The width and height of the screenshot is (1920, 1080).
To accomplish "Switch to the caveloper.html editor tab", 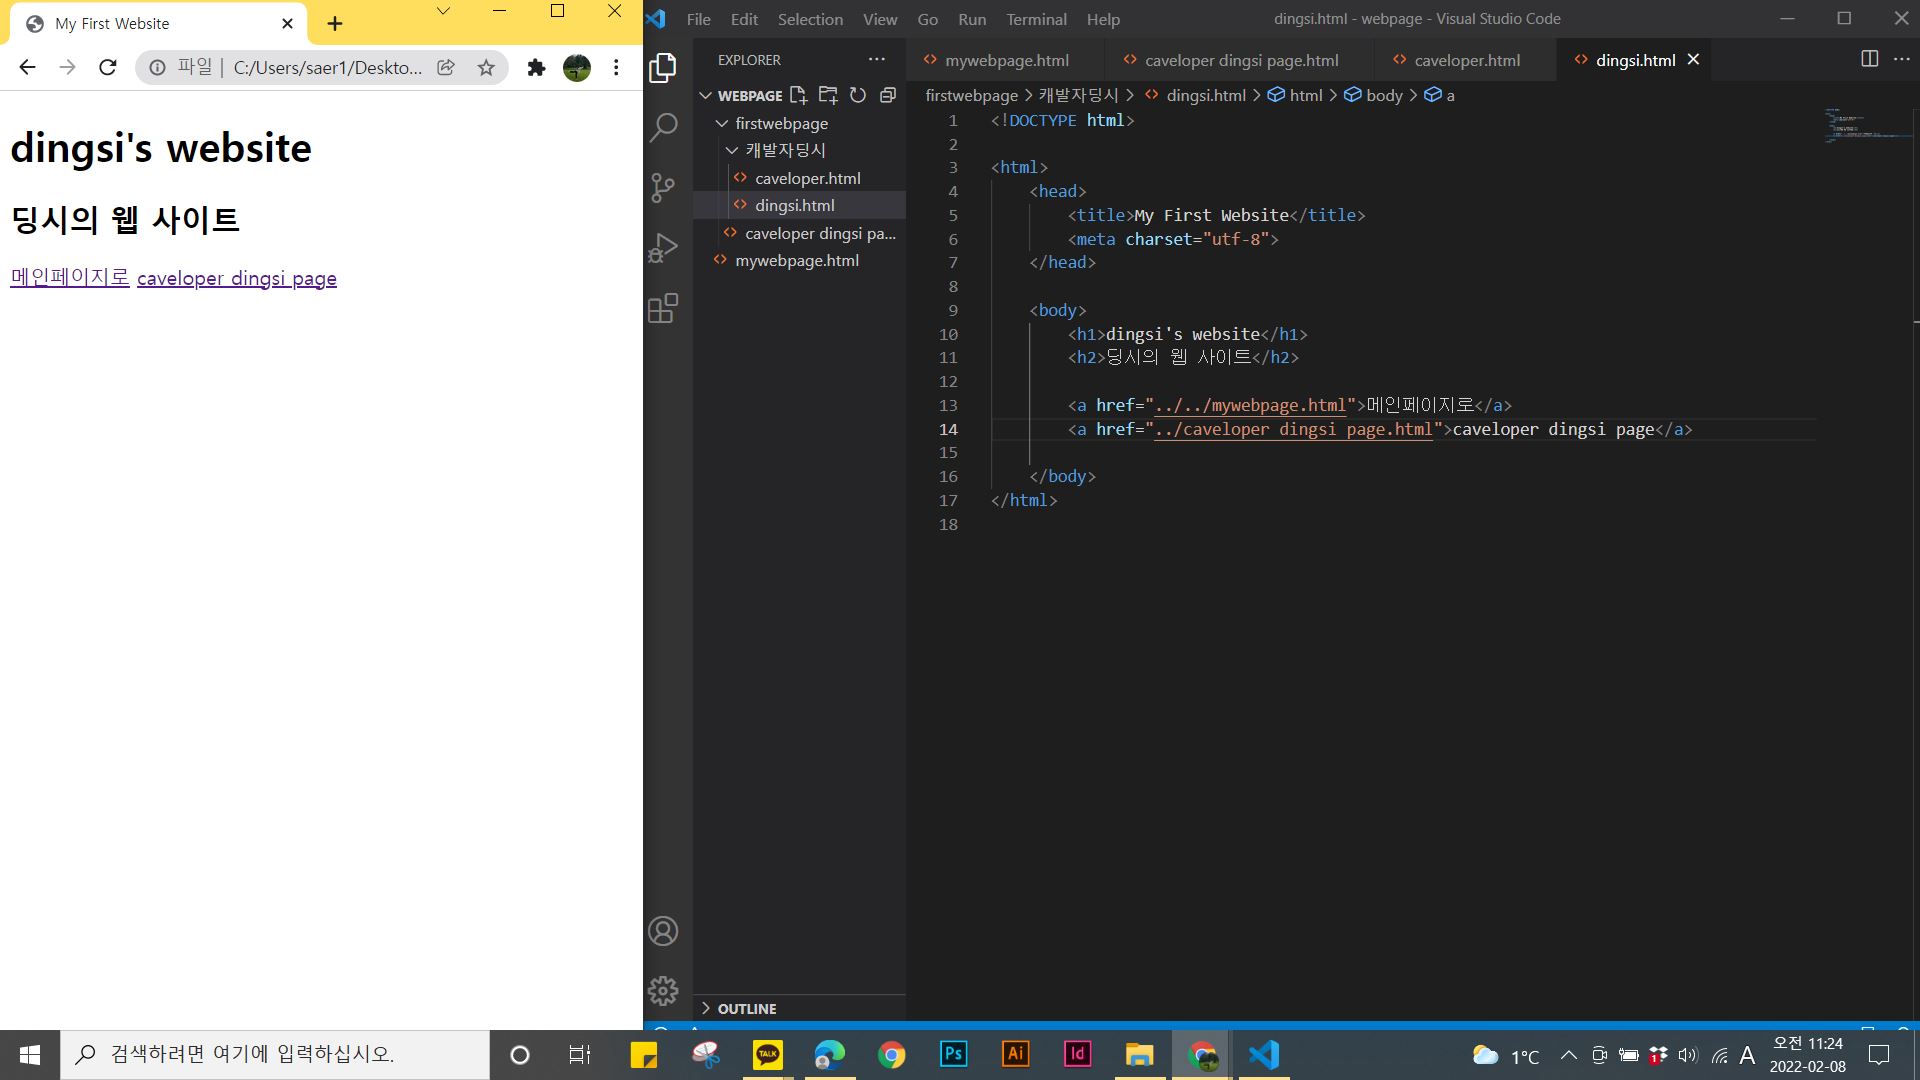I will coord(1466,60).
